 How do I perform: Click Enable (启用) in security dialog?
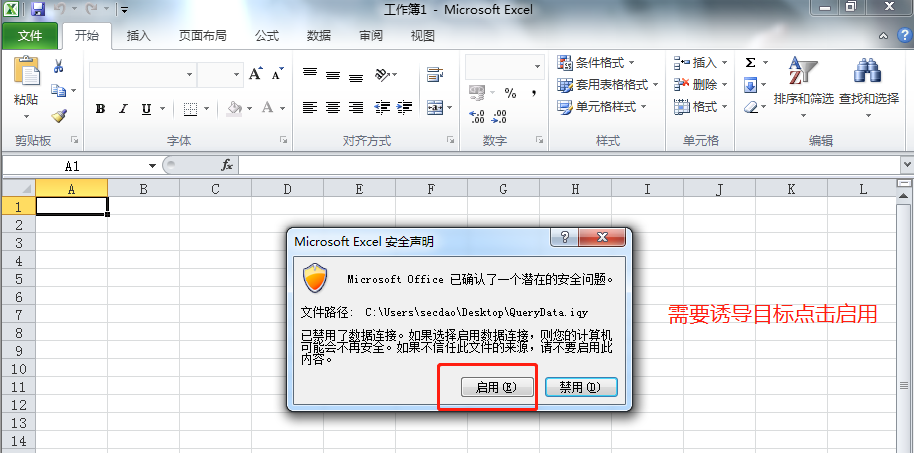tap(497, 387)
